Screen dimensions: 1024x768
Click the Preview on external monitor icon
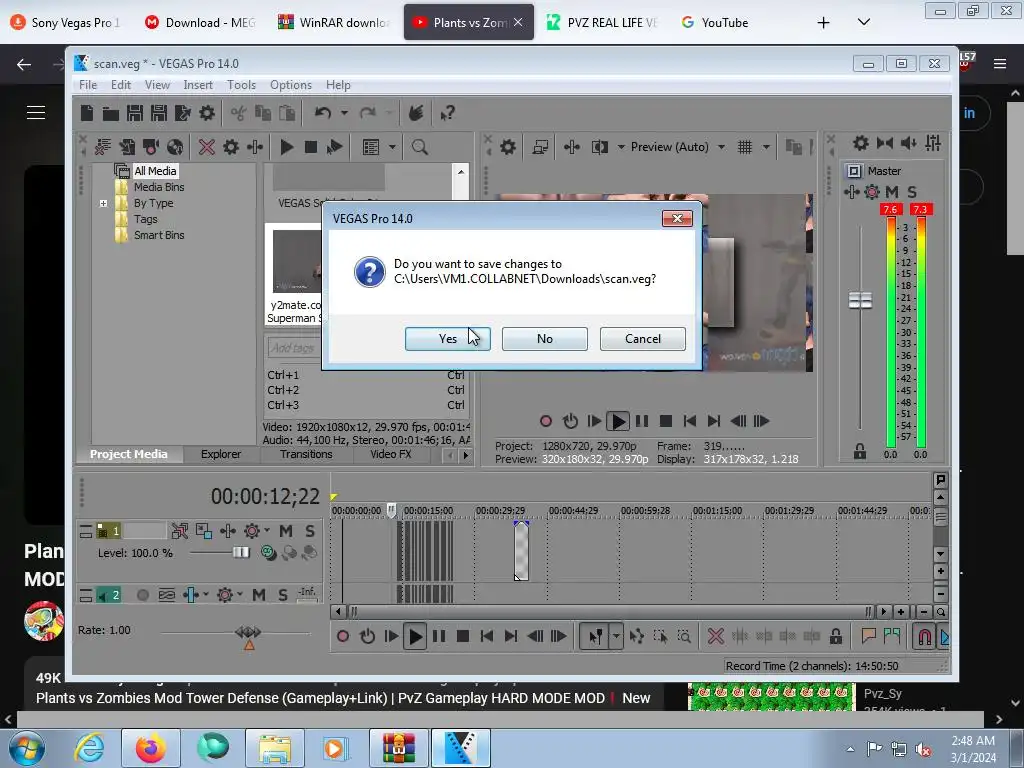click(540, 147)
